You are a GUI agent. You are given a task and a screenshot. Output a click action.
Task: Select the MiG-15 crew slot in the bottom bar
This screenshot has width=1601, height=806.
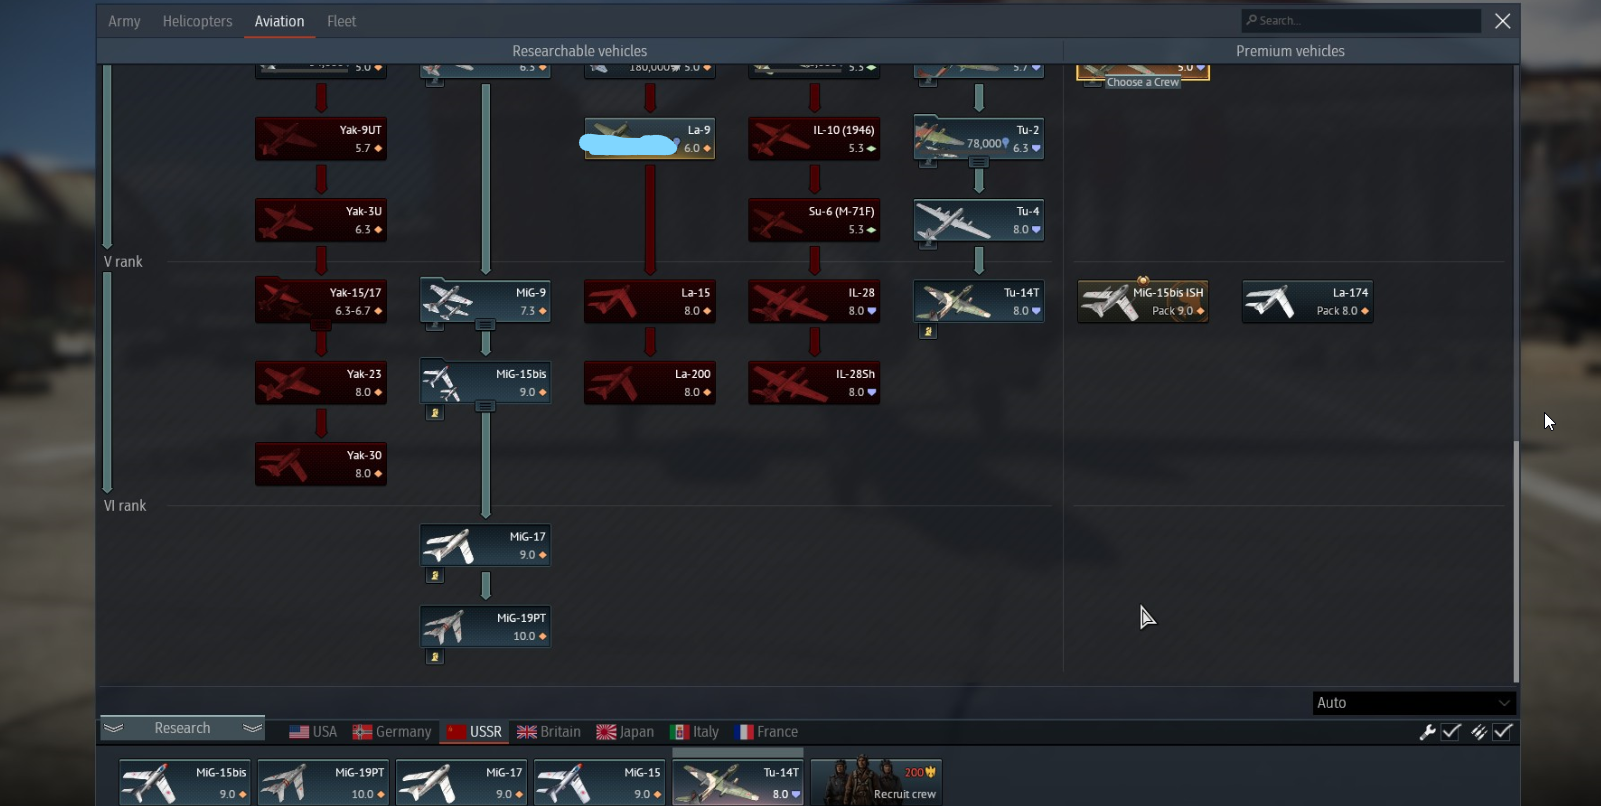point(599,782)
